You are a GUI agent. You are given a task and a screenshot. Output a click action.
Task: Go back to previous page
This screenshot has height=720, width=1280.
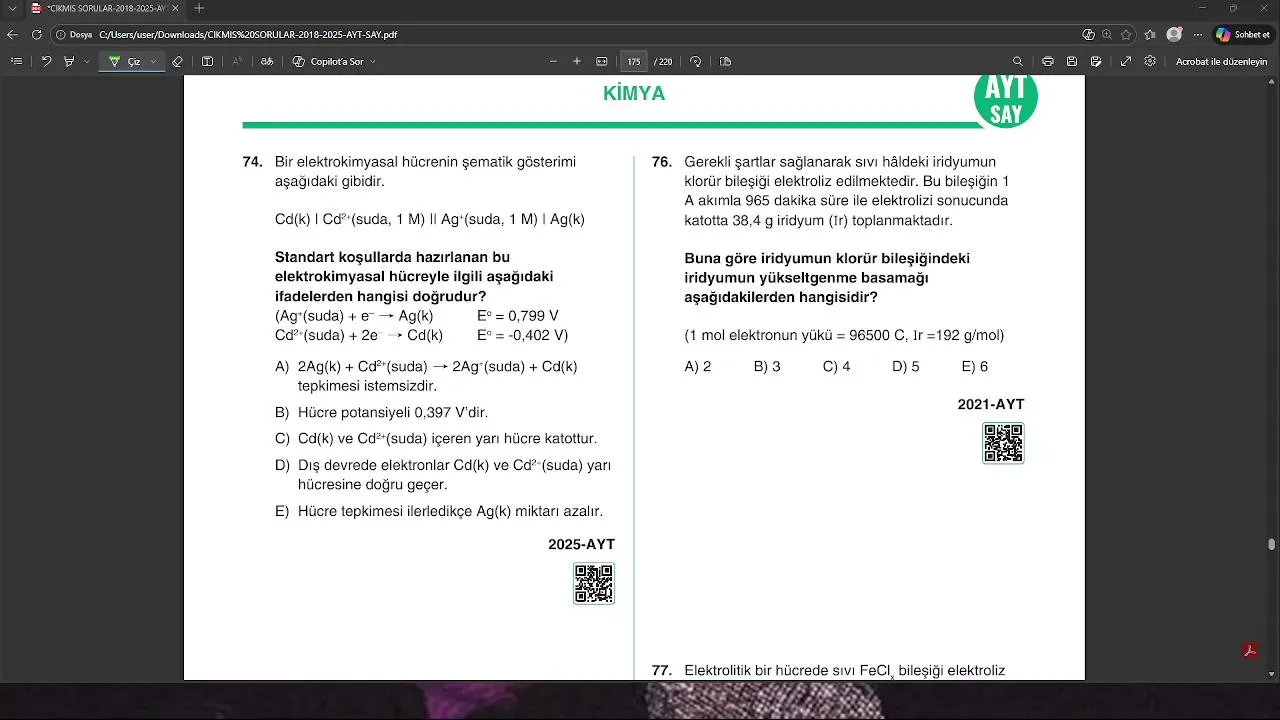[x=12, y=34]
